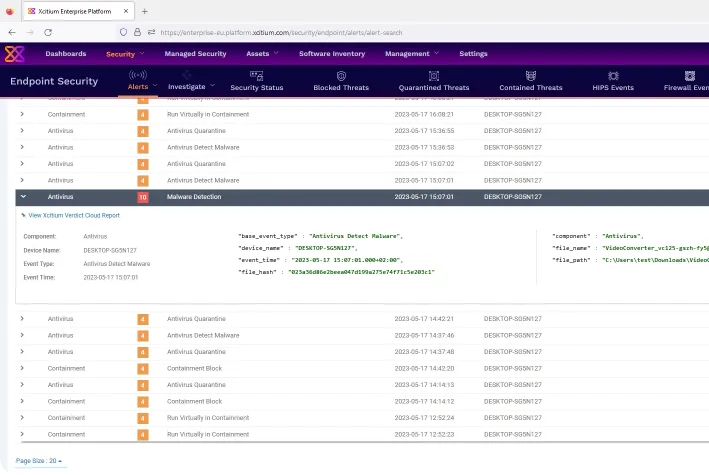Expand the 15:36:53 Antivirus Detect Malware row

(x=22, y=147)
